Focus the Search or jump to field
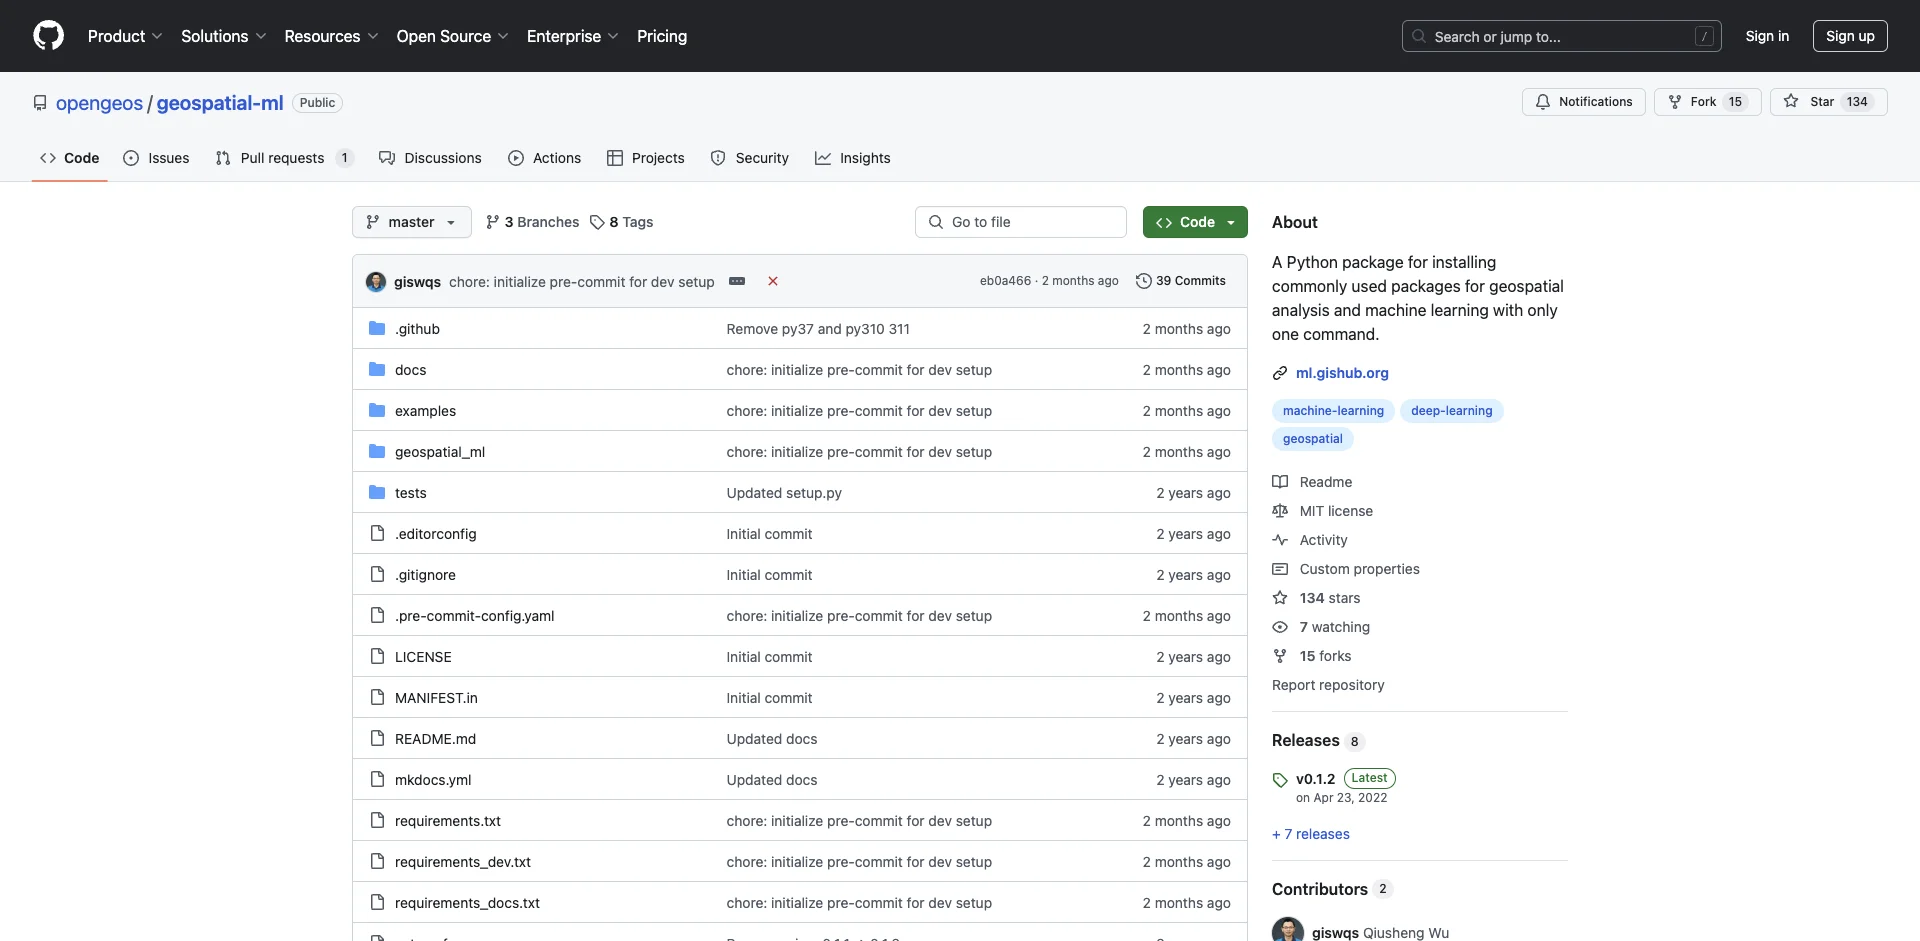Image resolution: width=1920 pixels, height=941 pixels. pos(1561,36)
